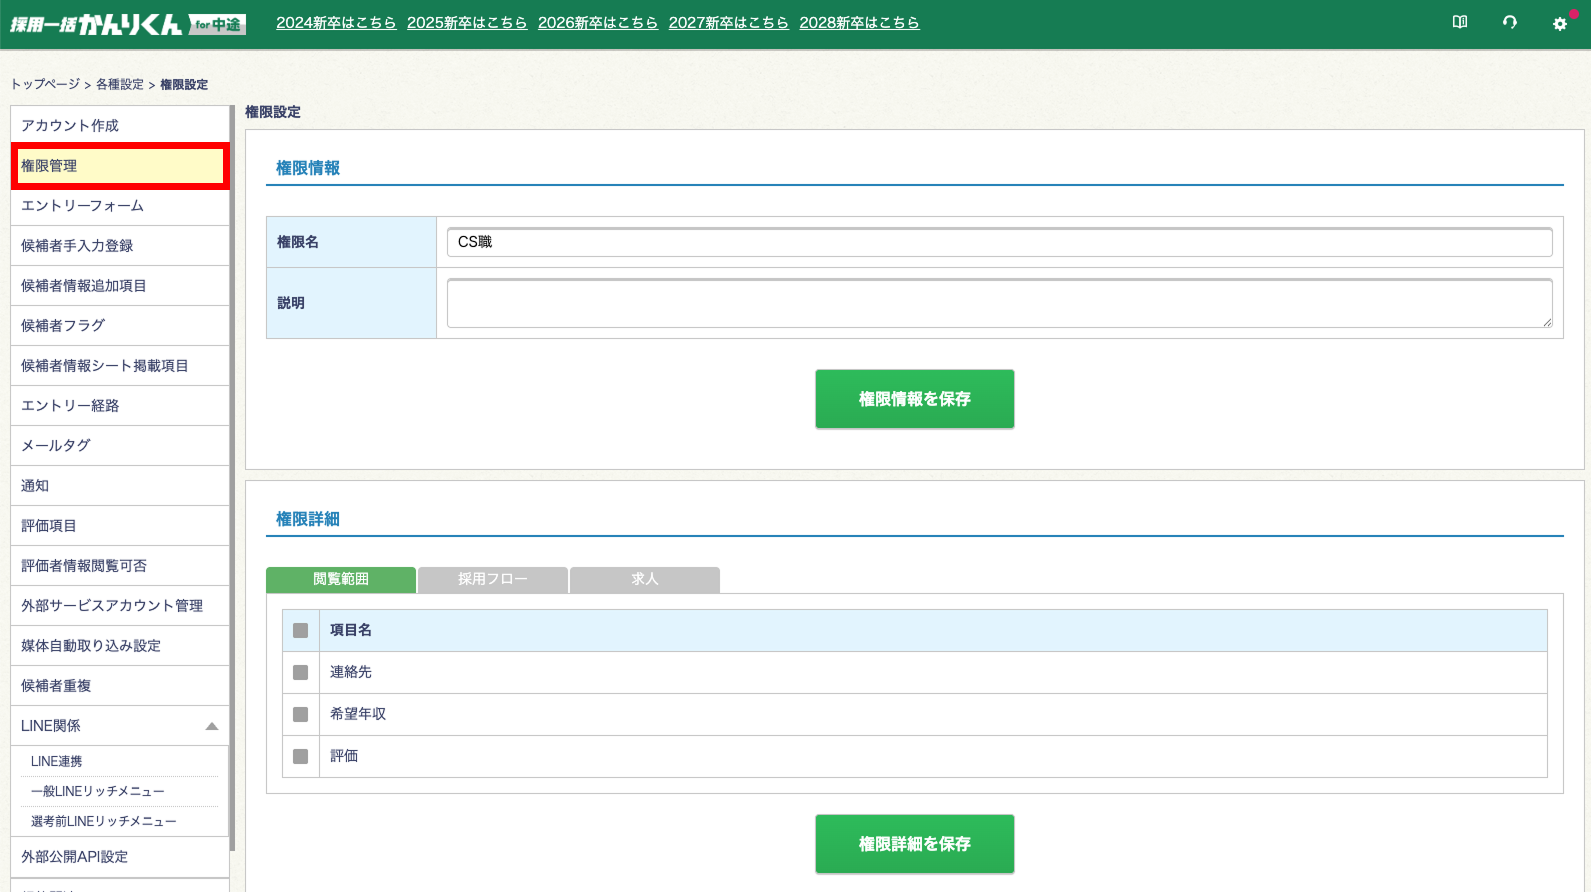The image size is (1591, 892).
Task: Open アカウント作成 in the sidebar
Action: [x=70, y=125]
